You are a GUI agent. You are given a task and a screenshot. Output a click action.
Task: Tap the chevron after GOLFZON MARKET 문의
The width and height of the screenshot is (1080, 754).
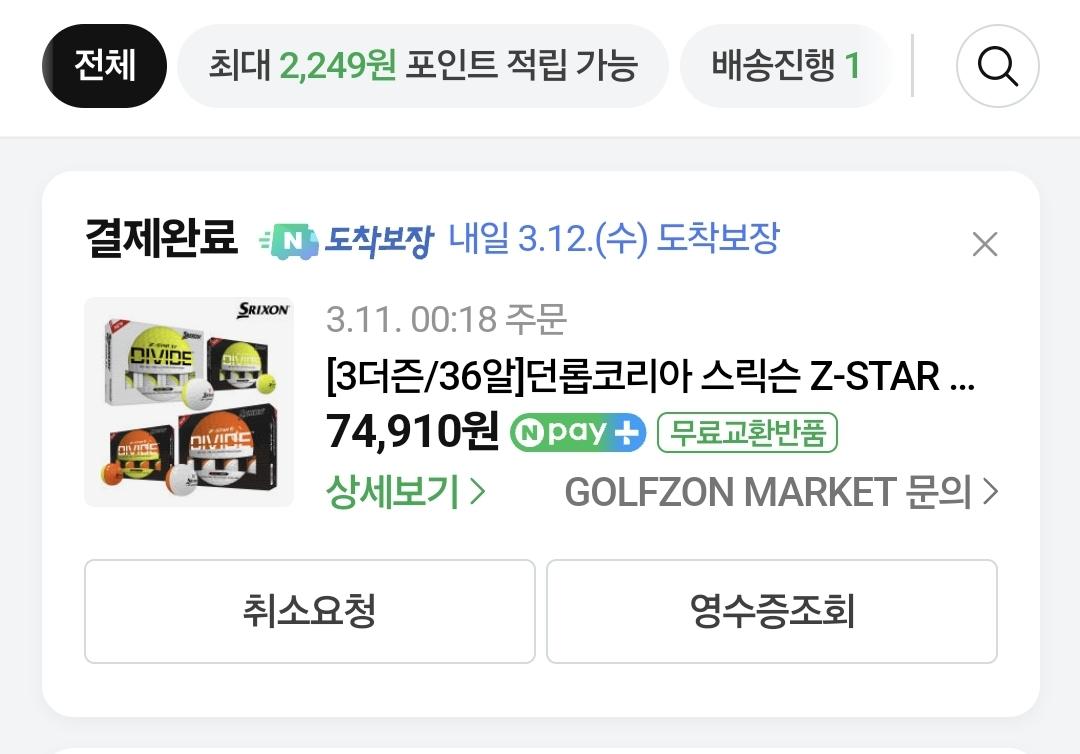990,492
